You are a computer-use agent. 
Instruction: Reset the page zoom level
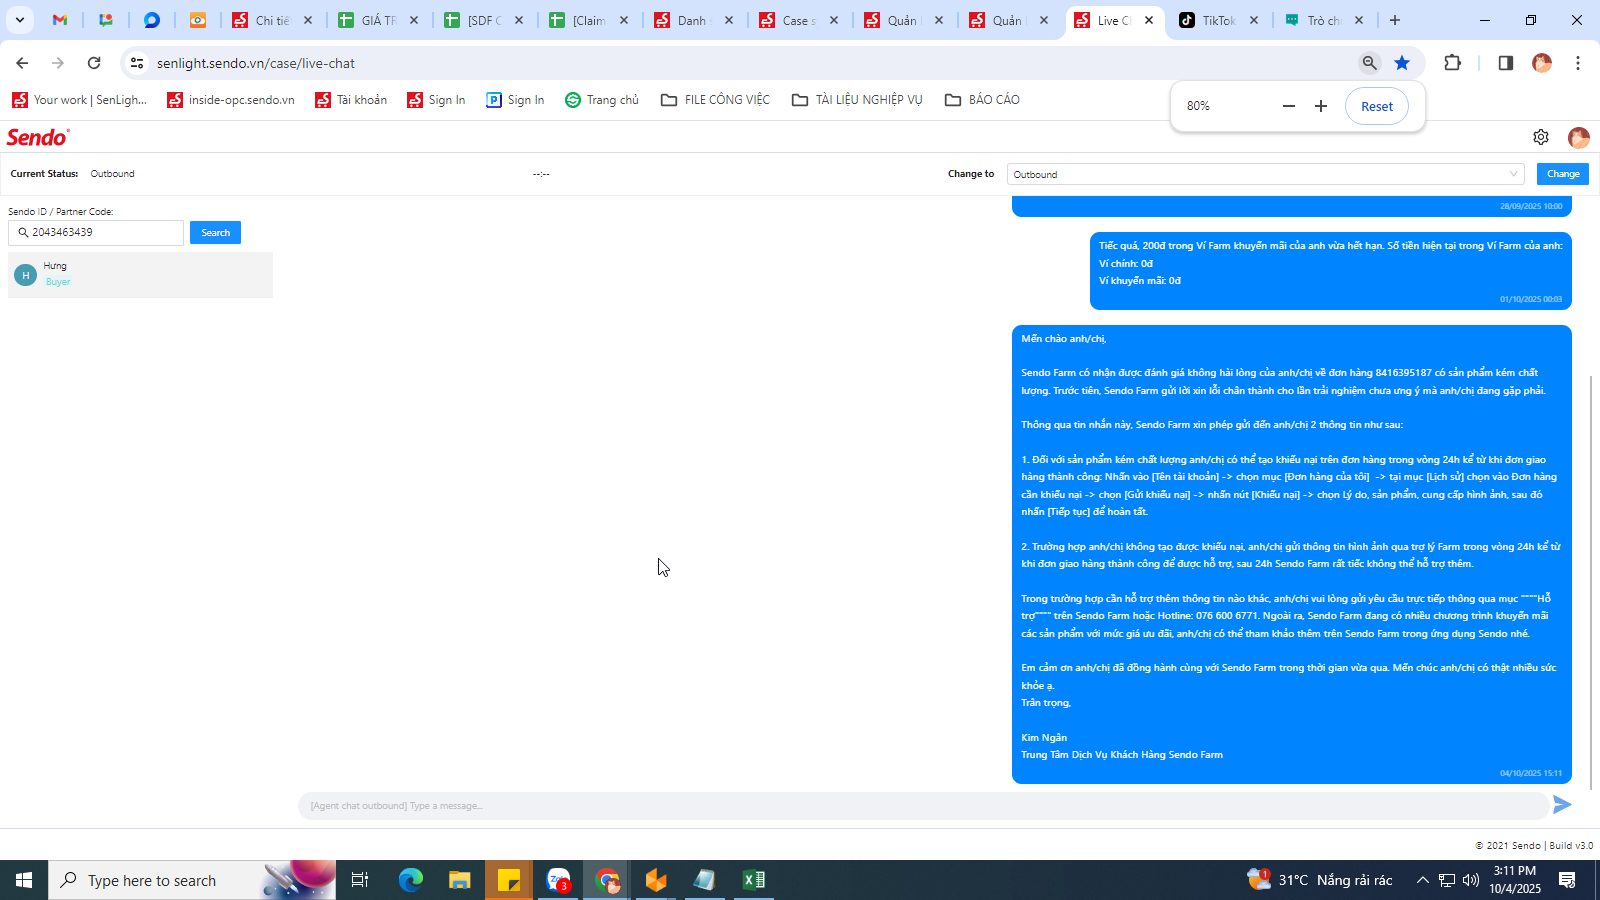[1377, 106]
